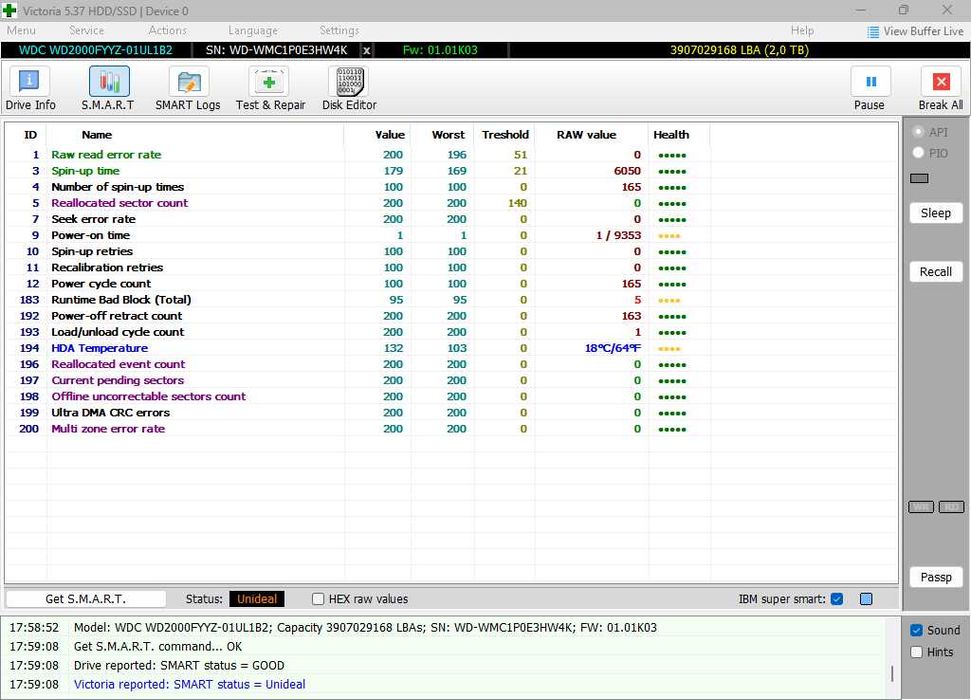Click the Sleep button
This screenshot has height=700, width=971.
935,213
